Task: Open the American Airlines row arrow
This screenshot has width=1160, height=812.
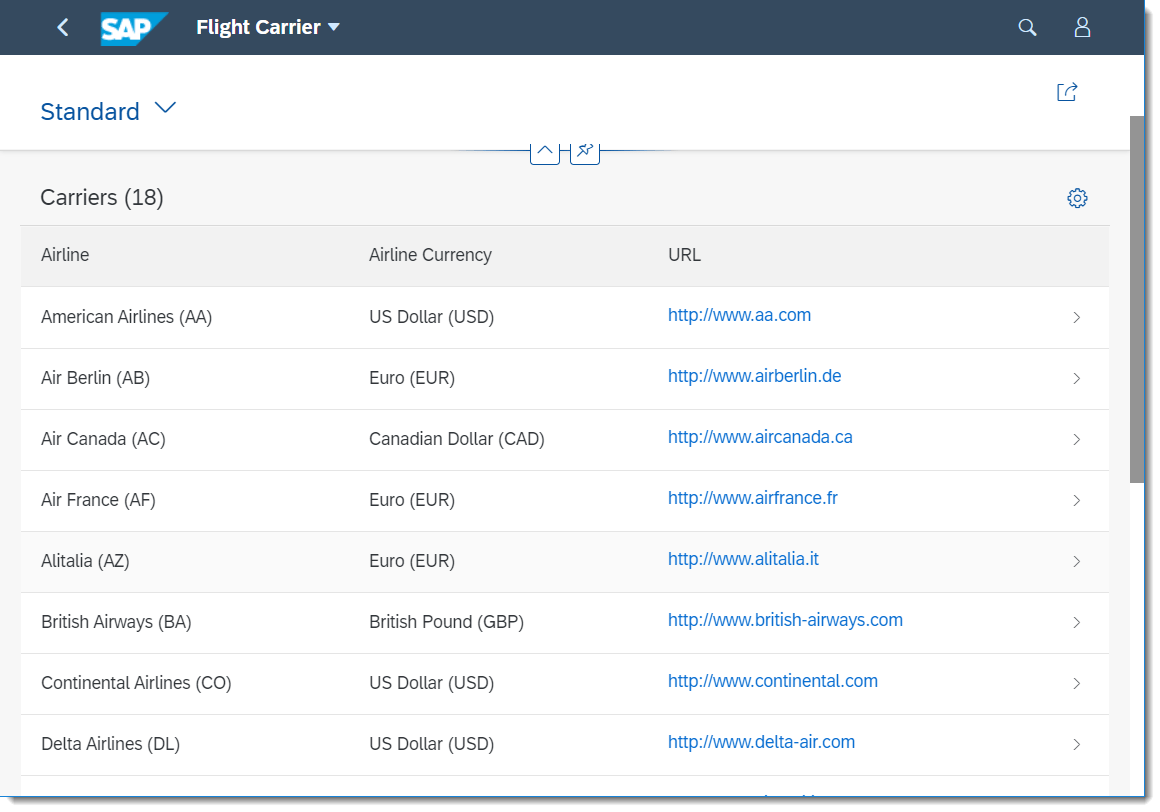Action: point(1076,318)
